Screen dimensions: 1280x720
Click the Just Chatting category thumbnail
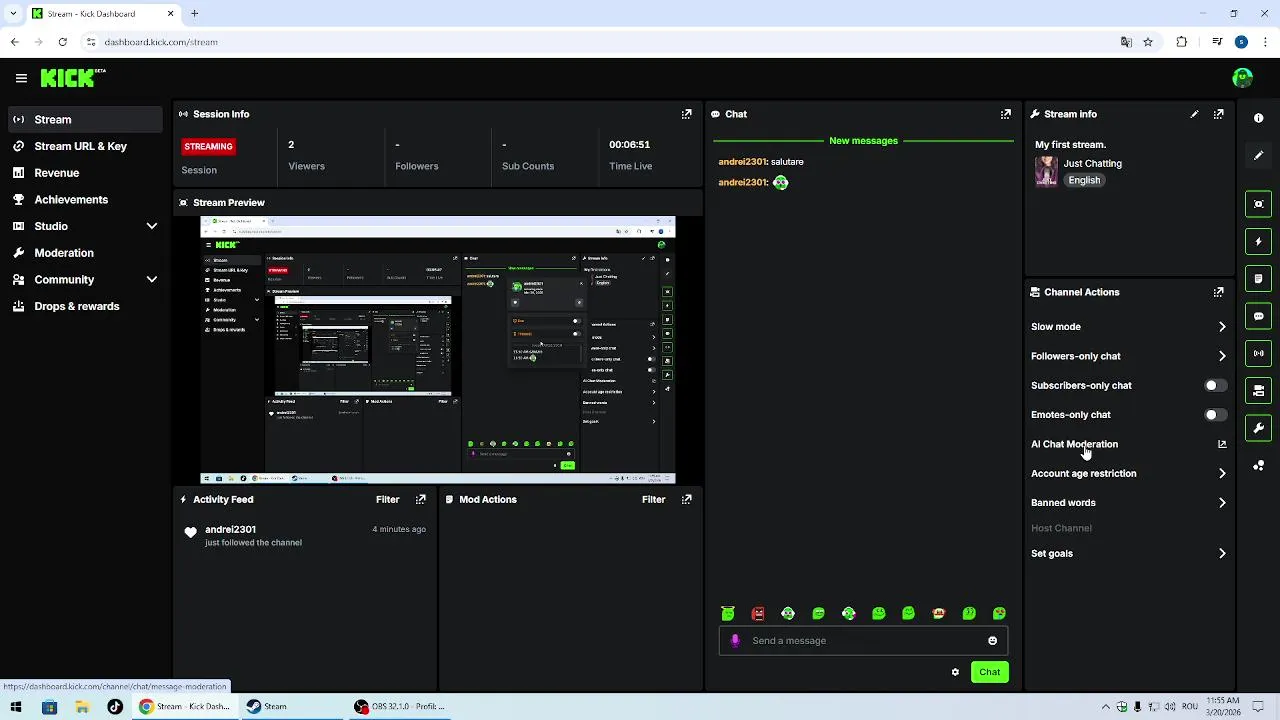coord(1046,171)
